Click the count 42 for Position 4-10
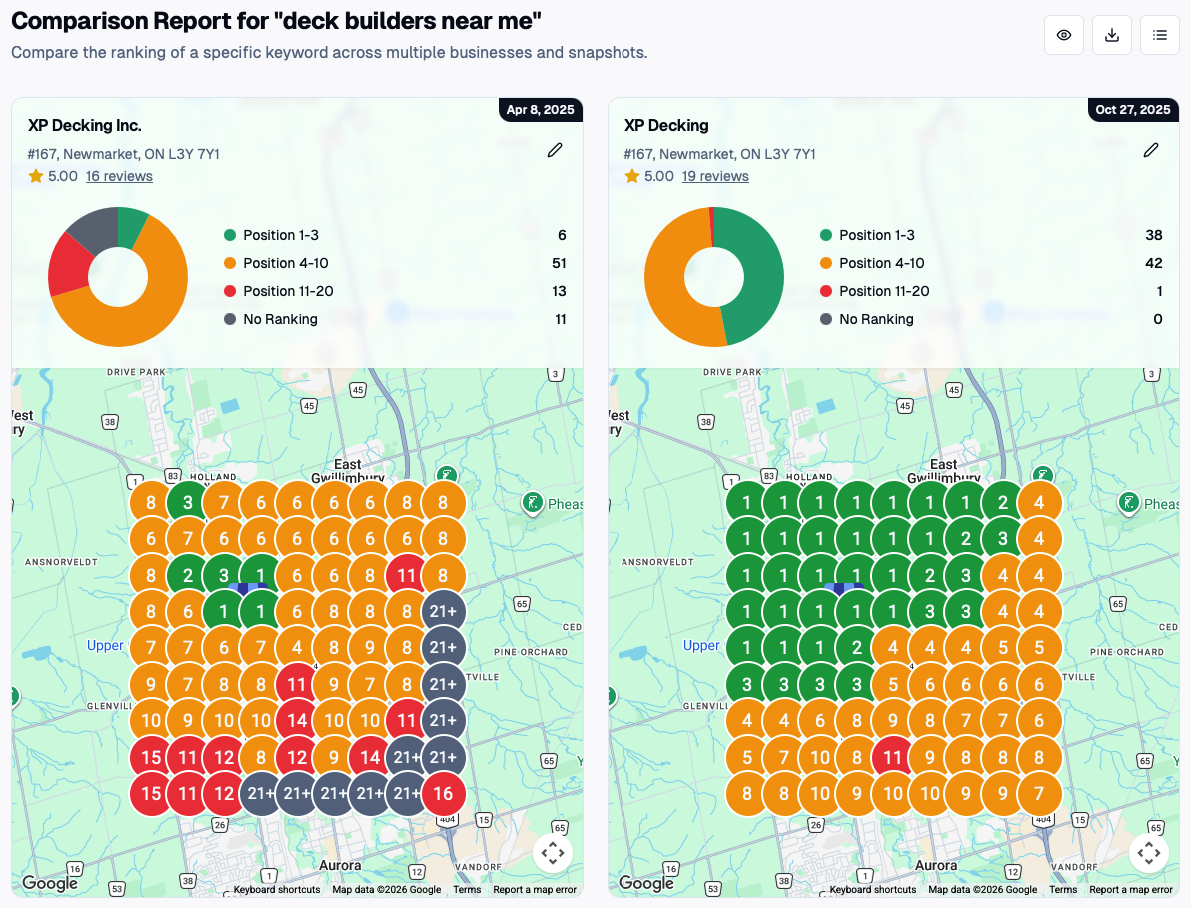This screenshot has height=908, width=1191. click(1154, 264)
